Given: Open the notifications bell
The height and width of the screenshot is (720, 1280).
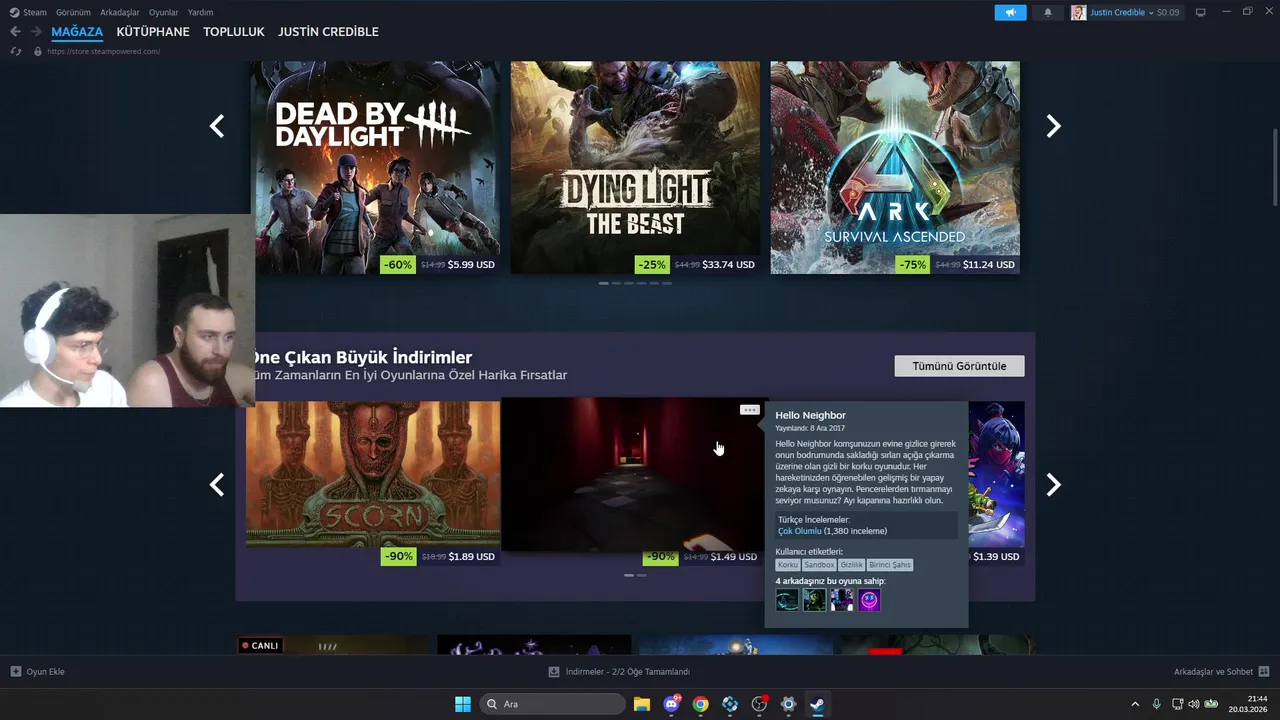Looking at the screenshot, I should click(x=1048, y=12).
